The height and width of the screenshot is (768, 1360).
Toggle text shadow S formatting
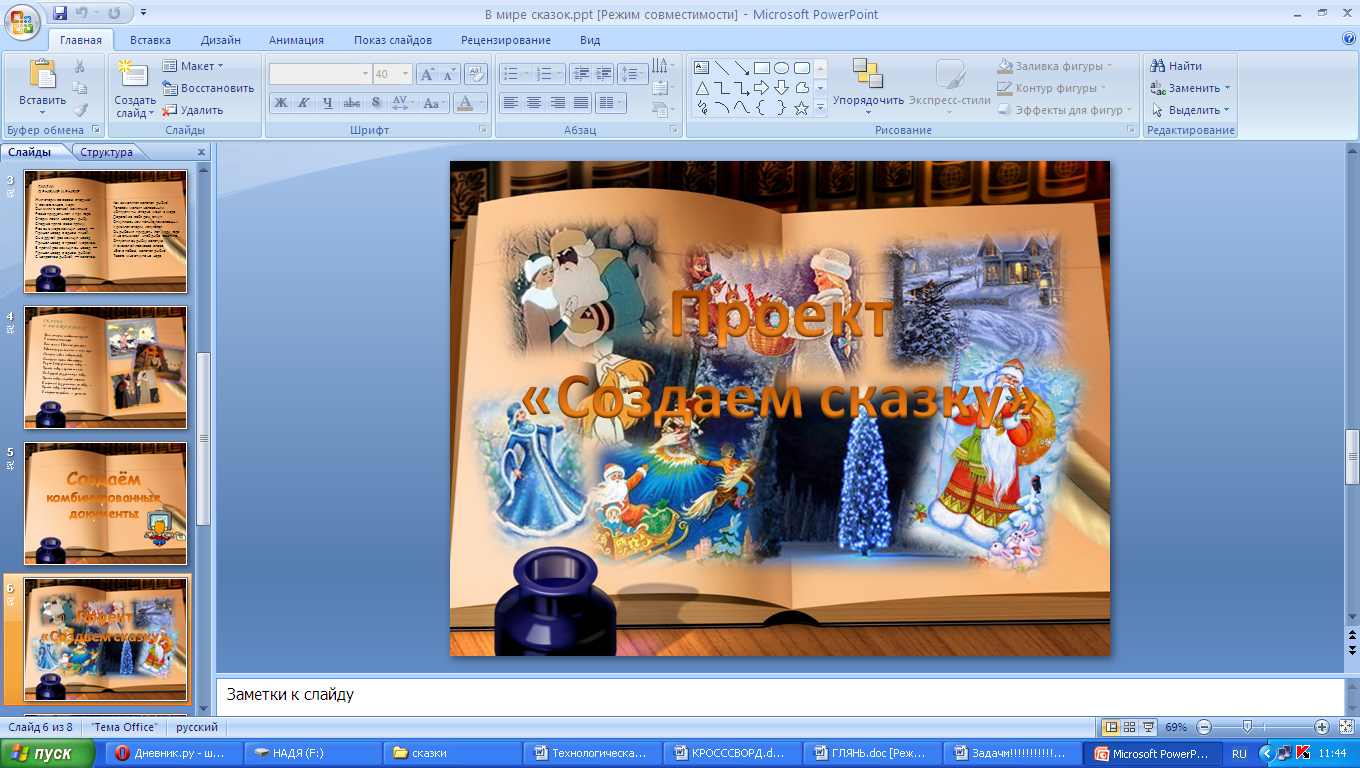pos(376,102)
